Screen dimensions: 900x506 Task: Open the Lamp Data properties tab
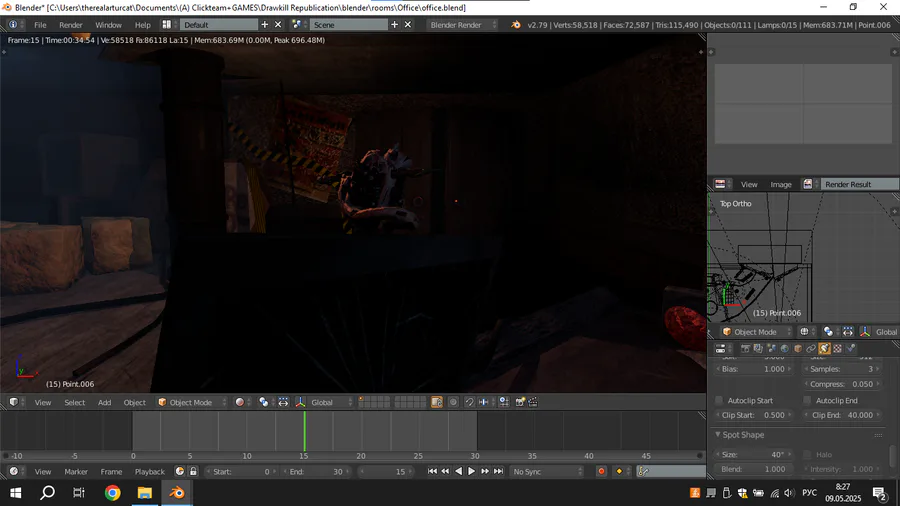click(x=824, y=348)
